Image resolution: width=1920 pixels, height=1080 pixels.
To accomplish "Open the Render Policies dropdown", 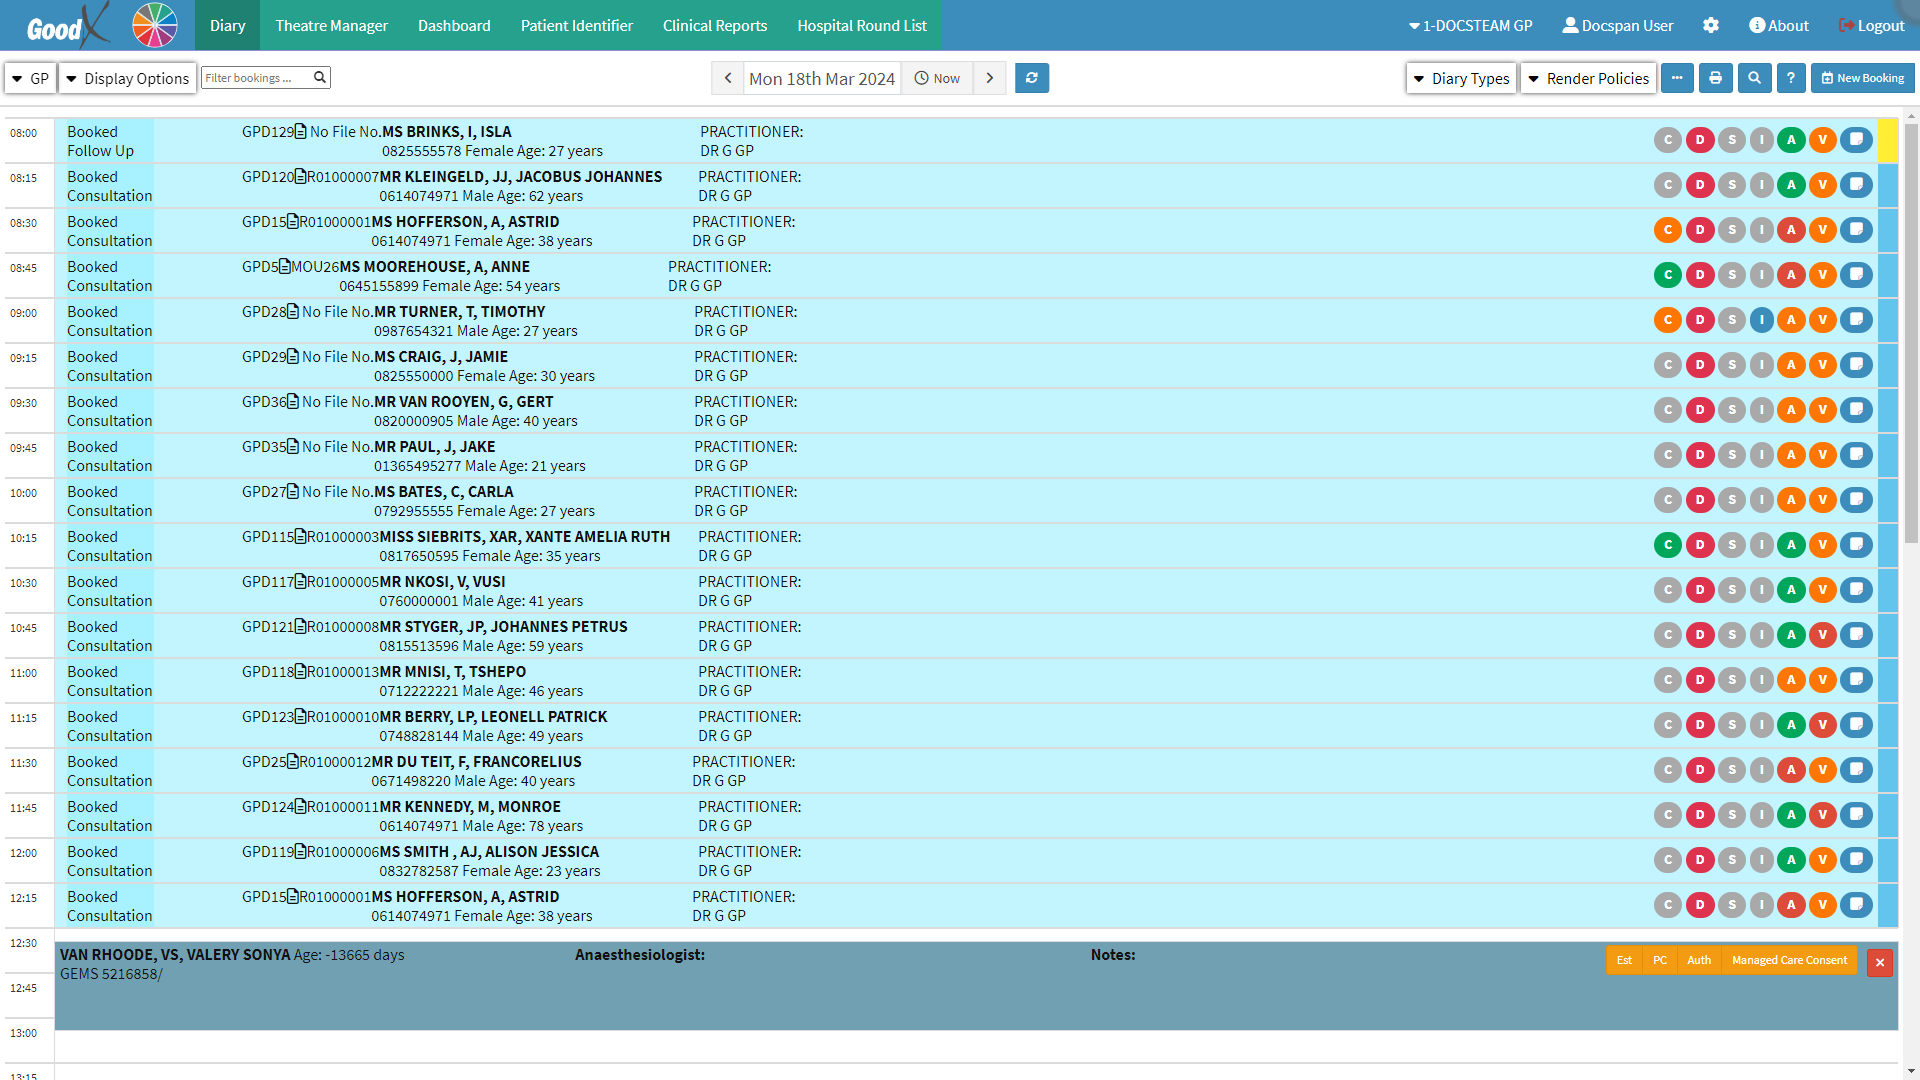I will click(1588, 78).
